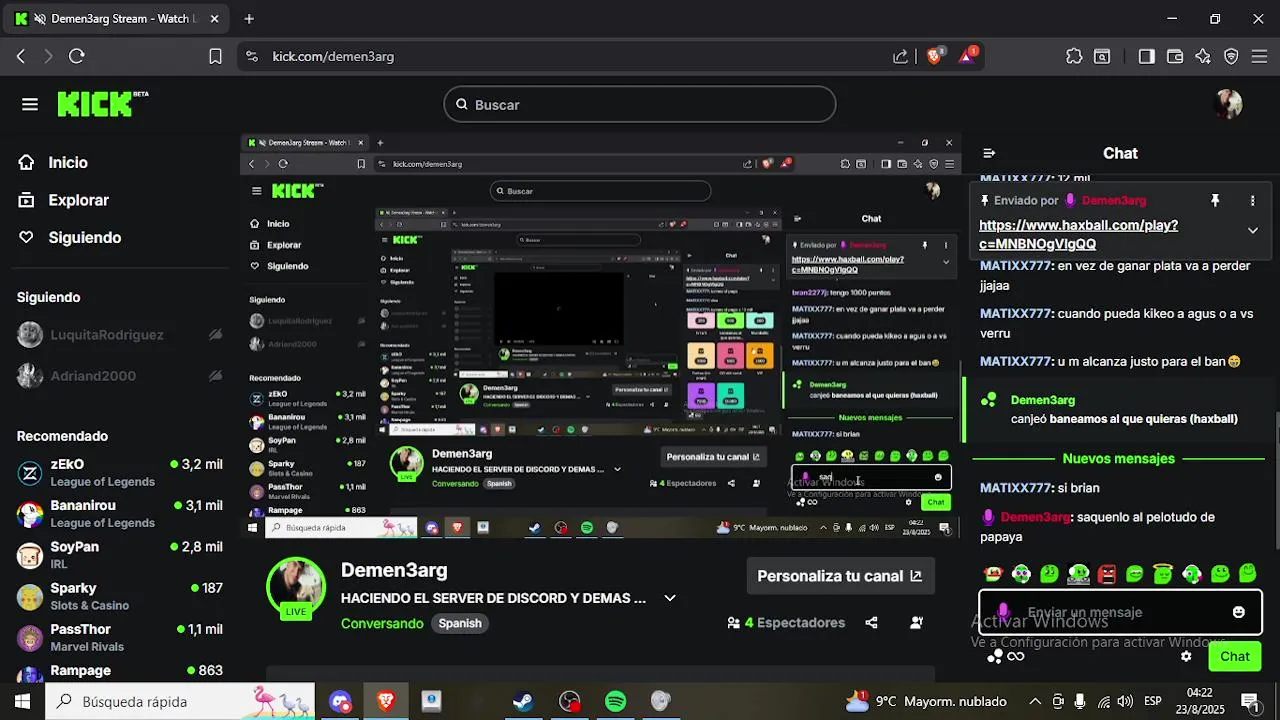Image resolution: width=1280 pixels, height=720 pixels.
Task: Expand the pinned message chevron
Action: 1252,230
